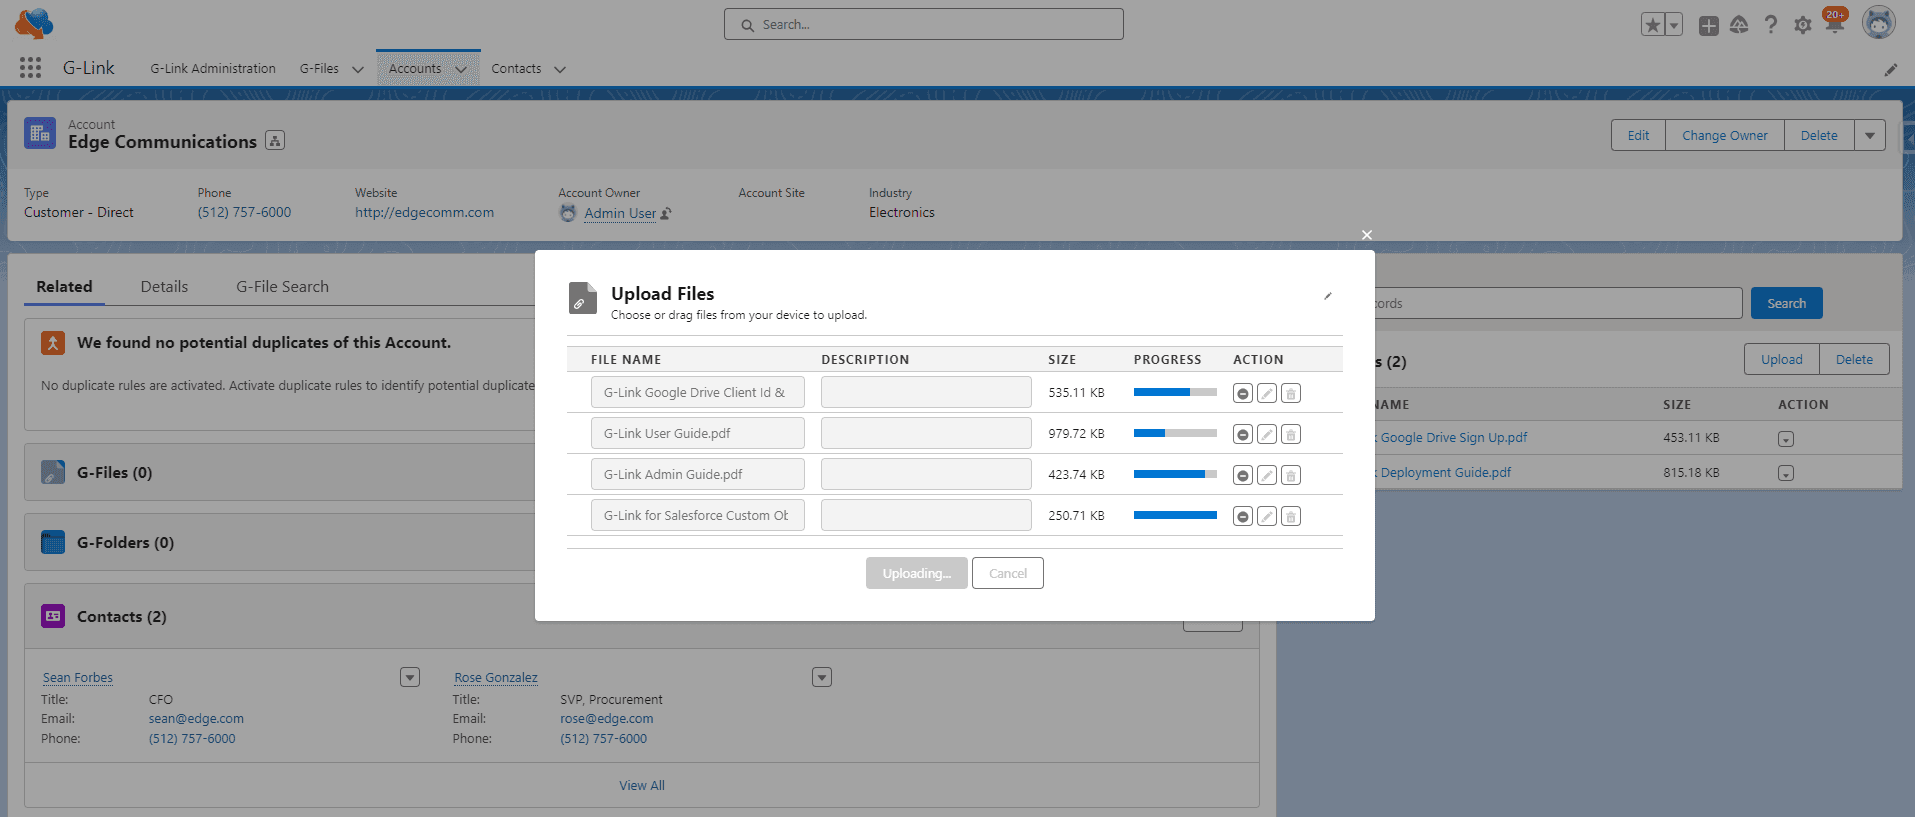
Task: Open Global Actions plus icon
Action: coord(1709,26)
